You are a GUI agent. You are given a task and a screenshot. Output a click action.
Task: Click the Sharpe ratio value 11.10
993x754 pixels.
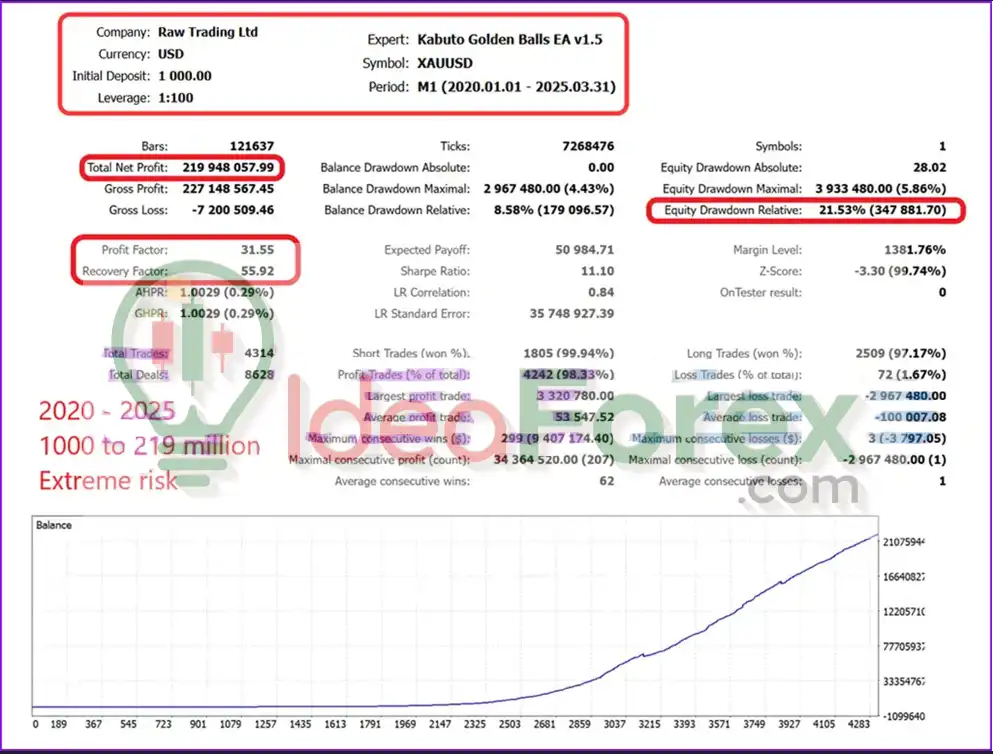pyautogui.click(x=597, y=271)
